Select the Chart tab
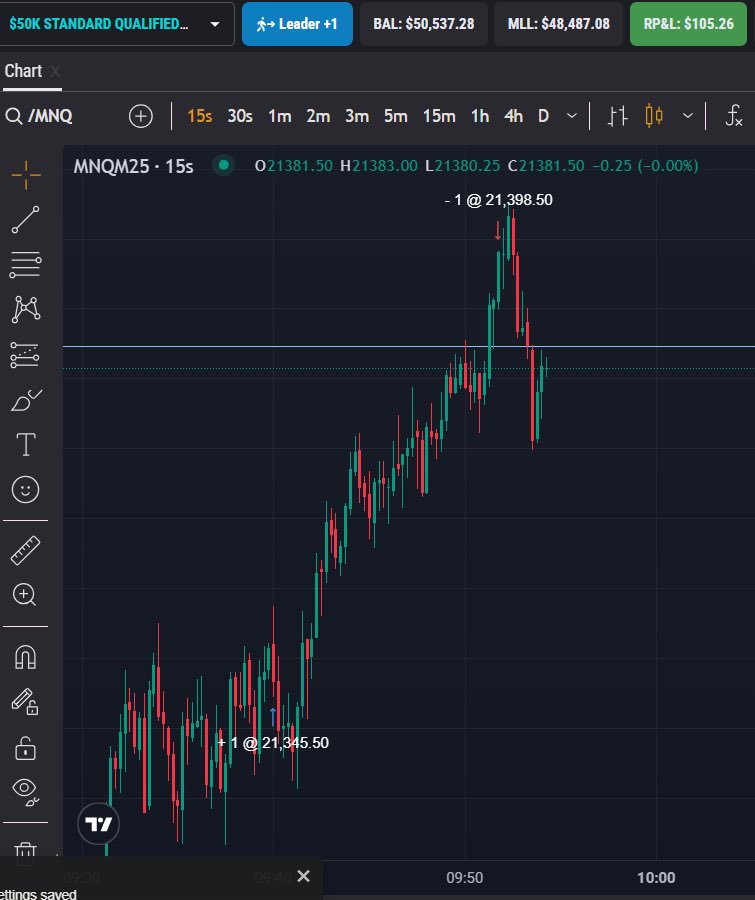Screen dimensions: 755x900 click(x=24, y=71)
